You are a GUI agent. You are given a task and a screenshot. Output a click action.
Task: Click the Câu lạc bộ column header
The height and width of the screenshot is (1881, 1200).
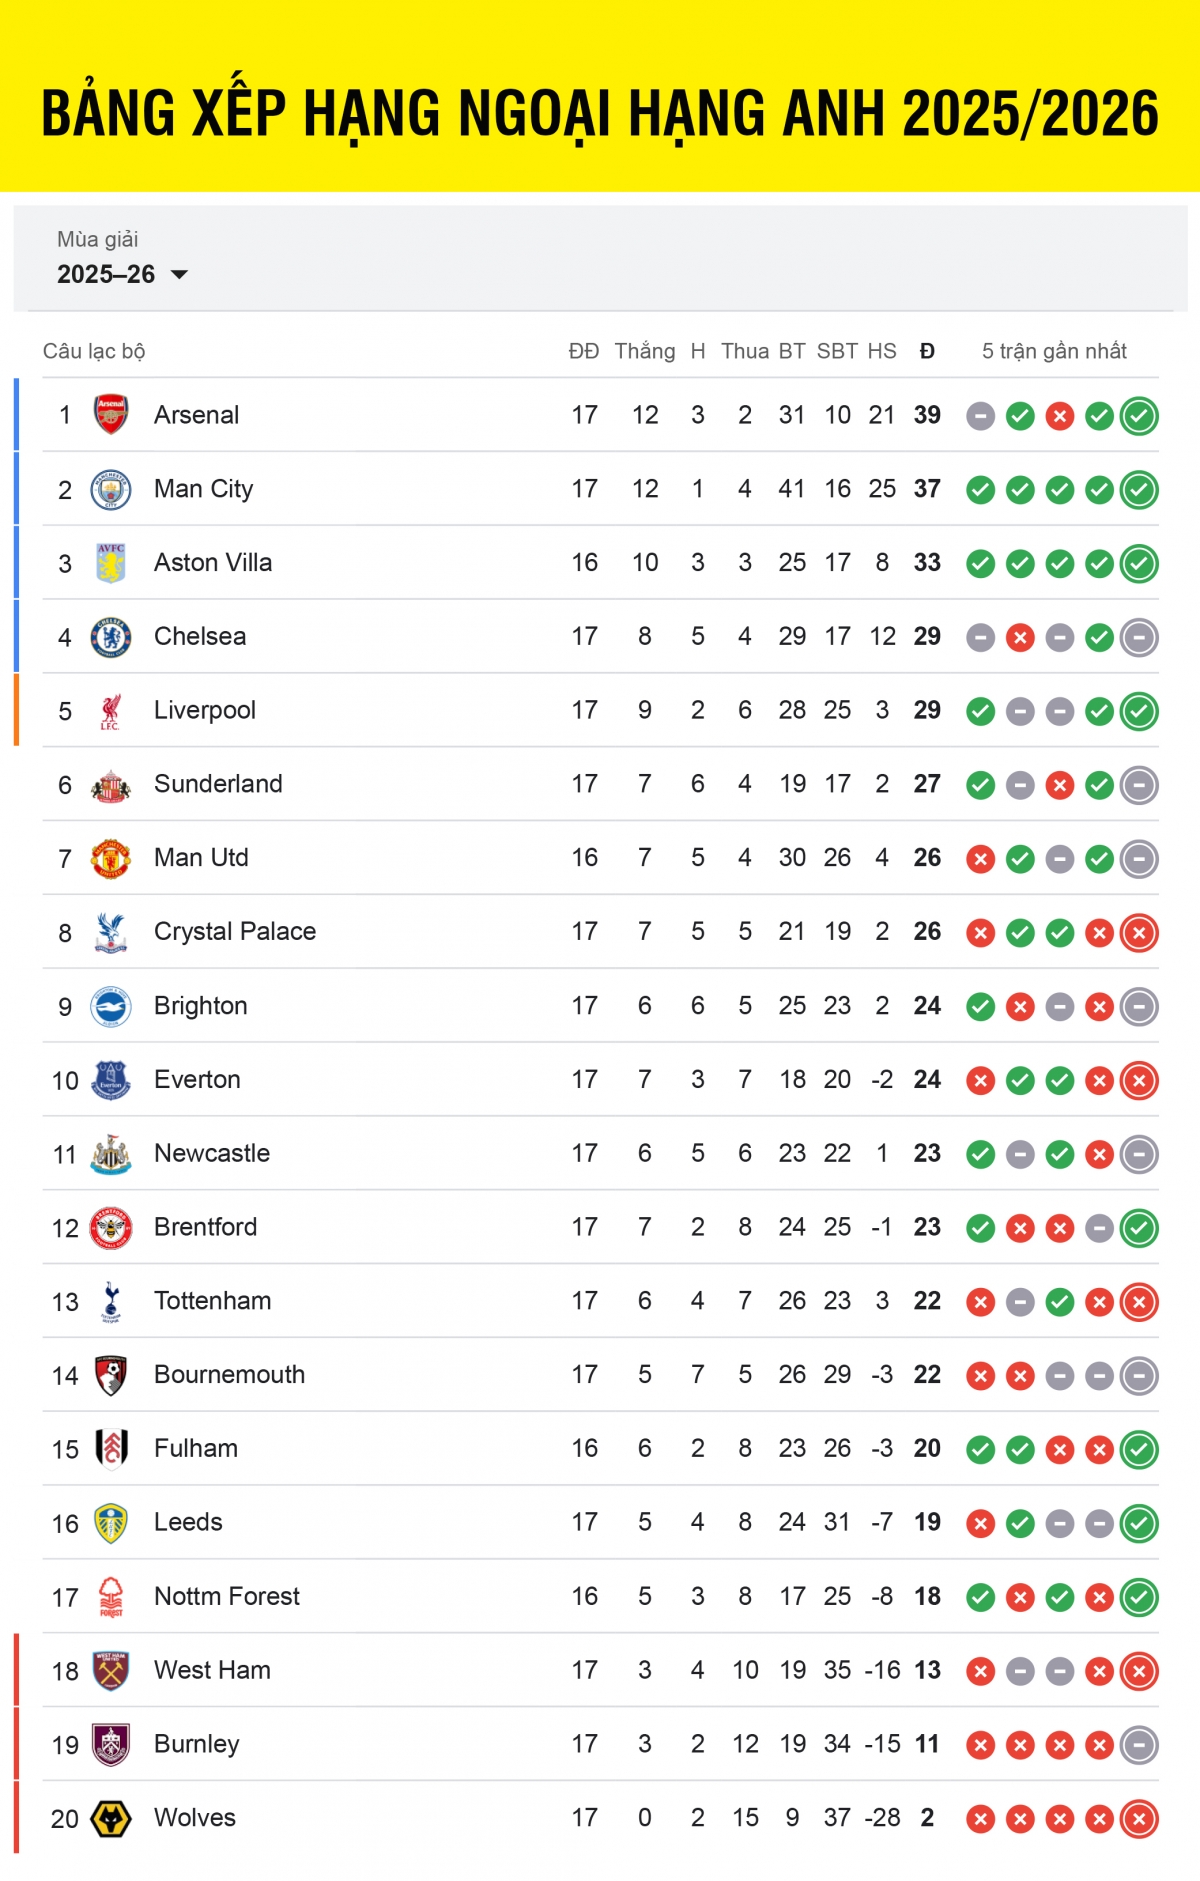tap(94, 351)
